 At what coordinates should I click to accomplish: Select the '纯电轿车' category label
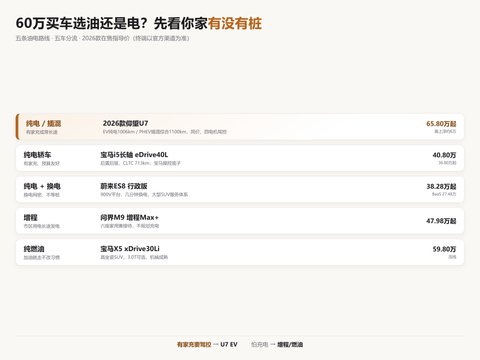coord(37,155)
